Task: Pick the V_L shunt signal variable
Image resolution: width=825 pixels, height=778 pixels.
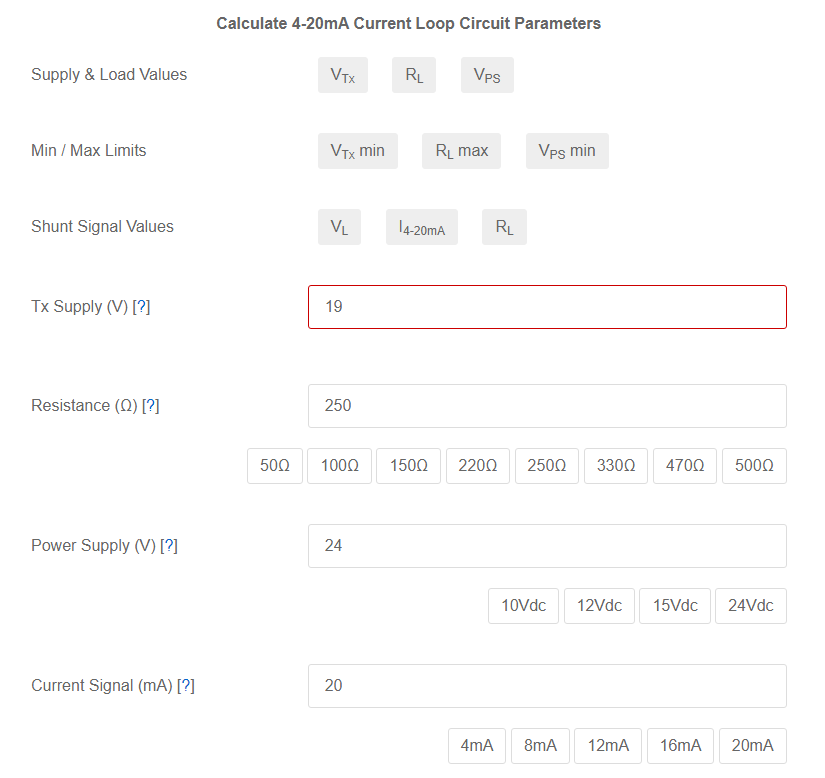Action: 339,227
